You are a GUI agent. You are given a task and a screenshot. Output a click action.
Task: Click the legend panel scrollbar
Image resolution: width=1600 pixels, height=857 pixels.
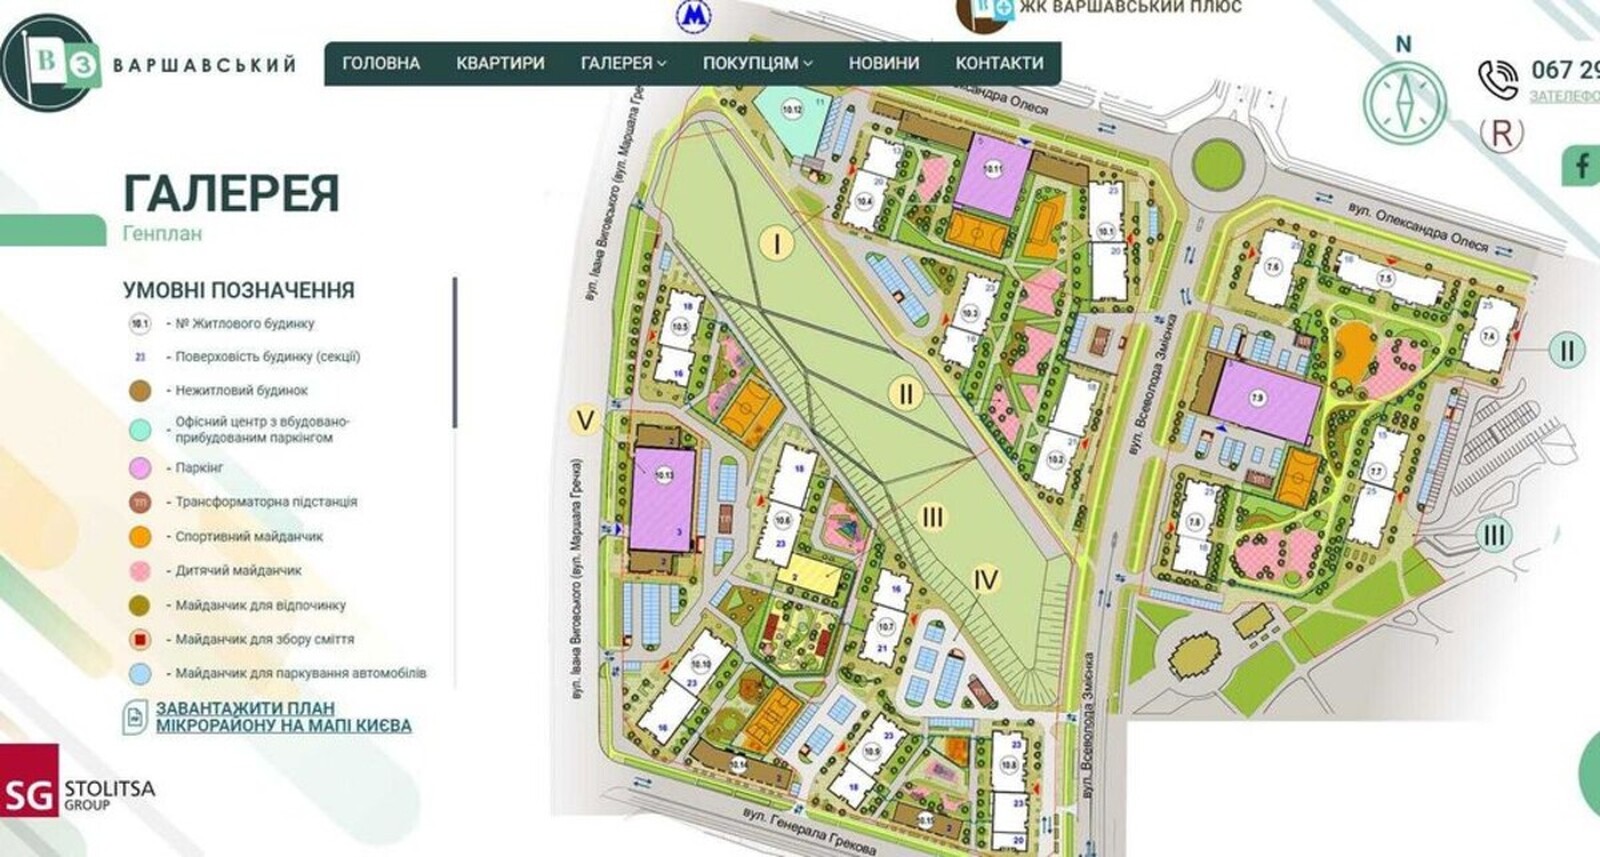455,352
